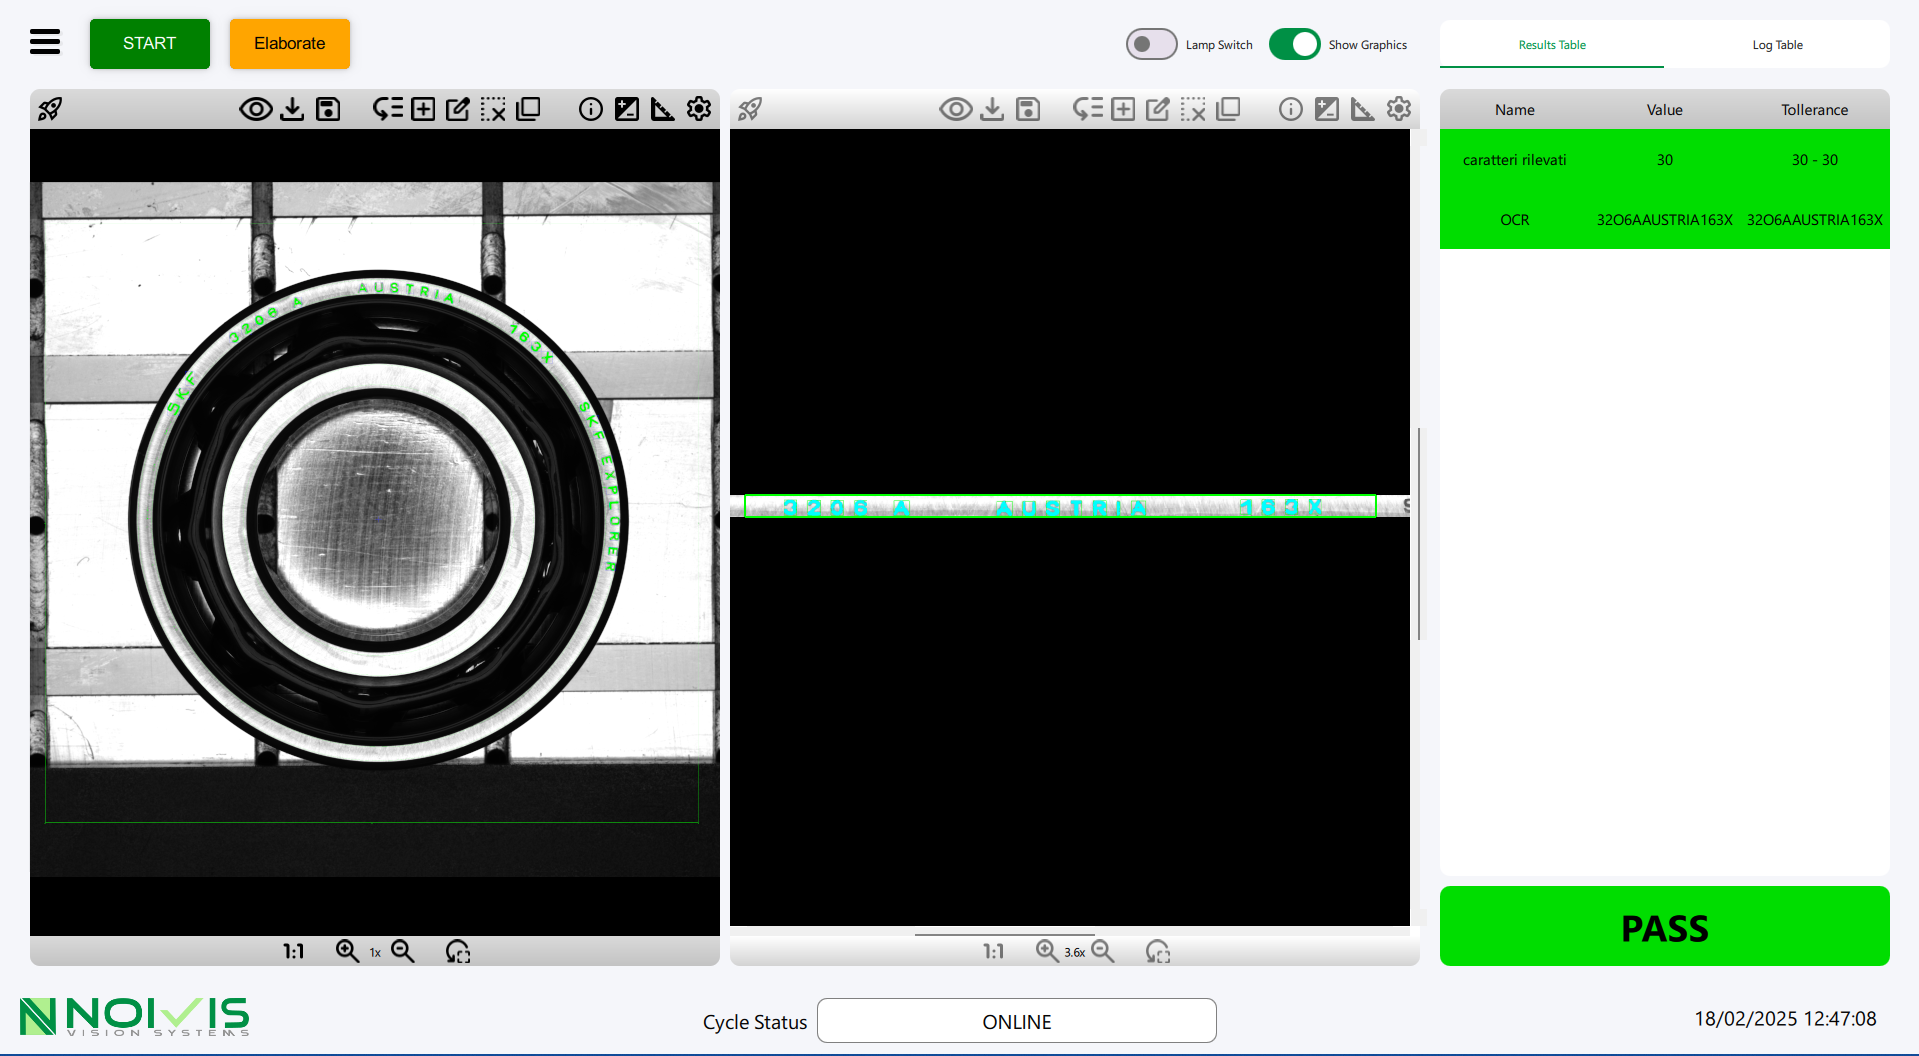The image size is (1919, 1056).
Task: Toggle the eye visibility icon in the right image toolbar
Action: [x=956, y=109]
